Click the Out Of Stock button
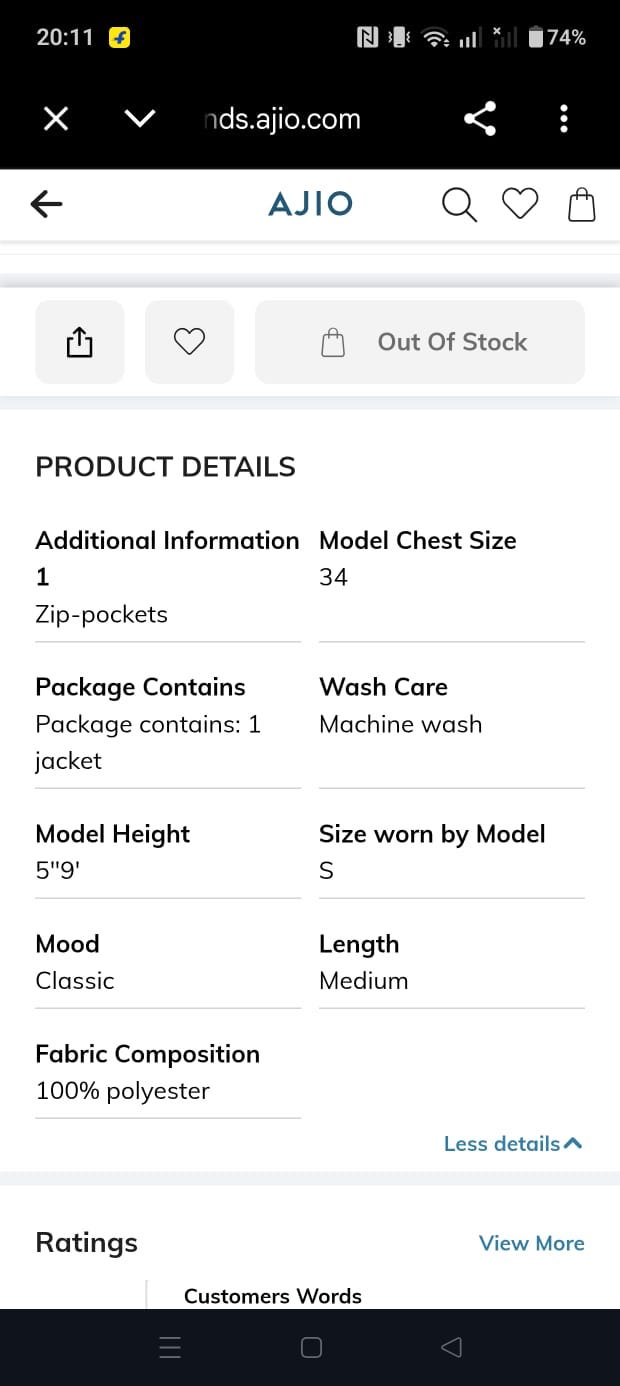 420,342
